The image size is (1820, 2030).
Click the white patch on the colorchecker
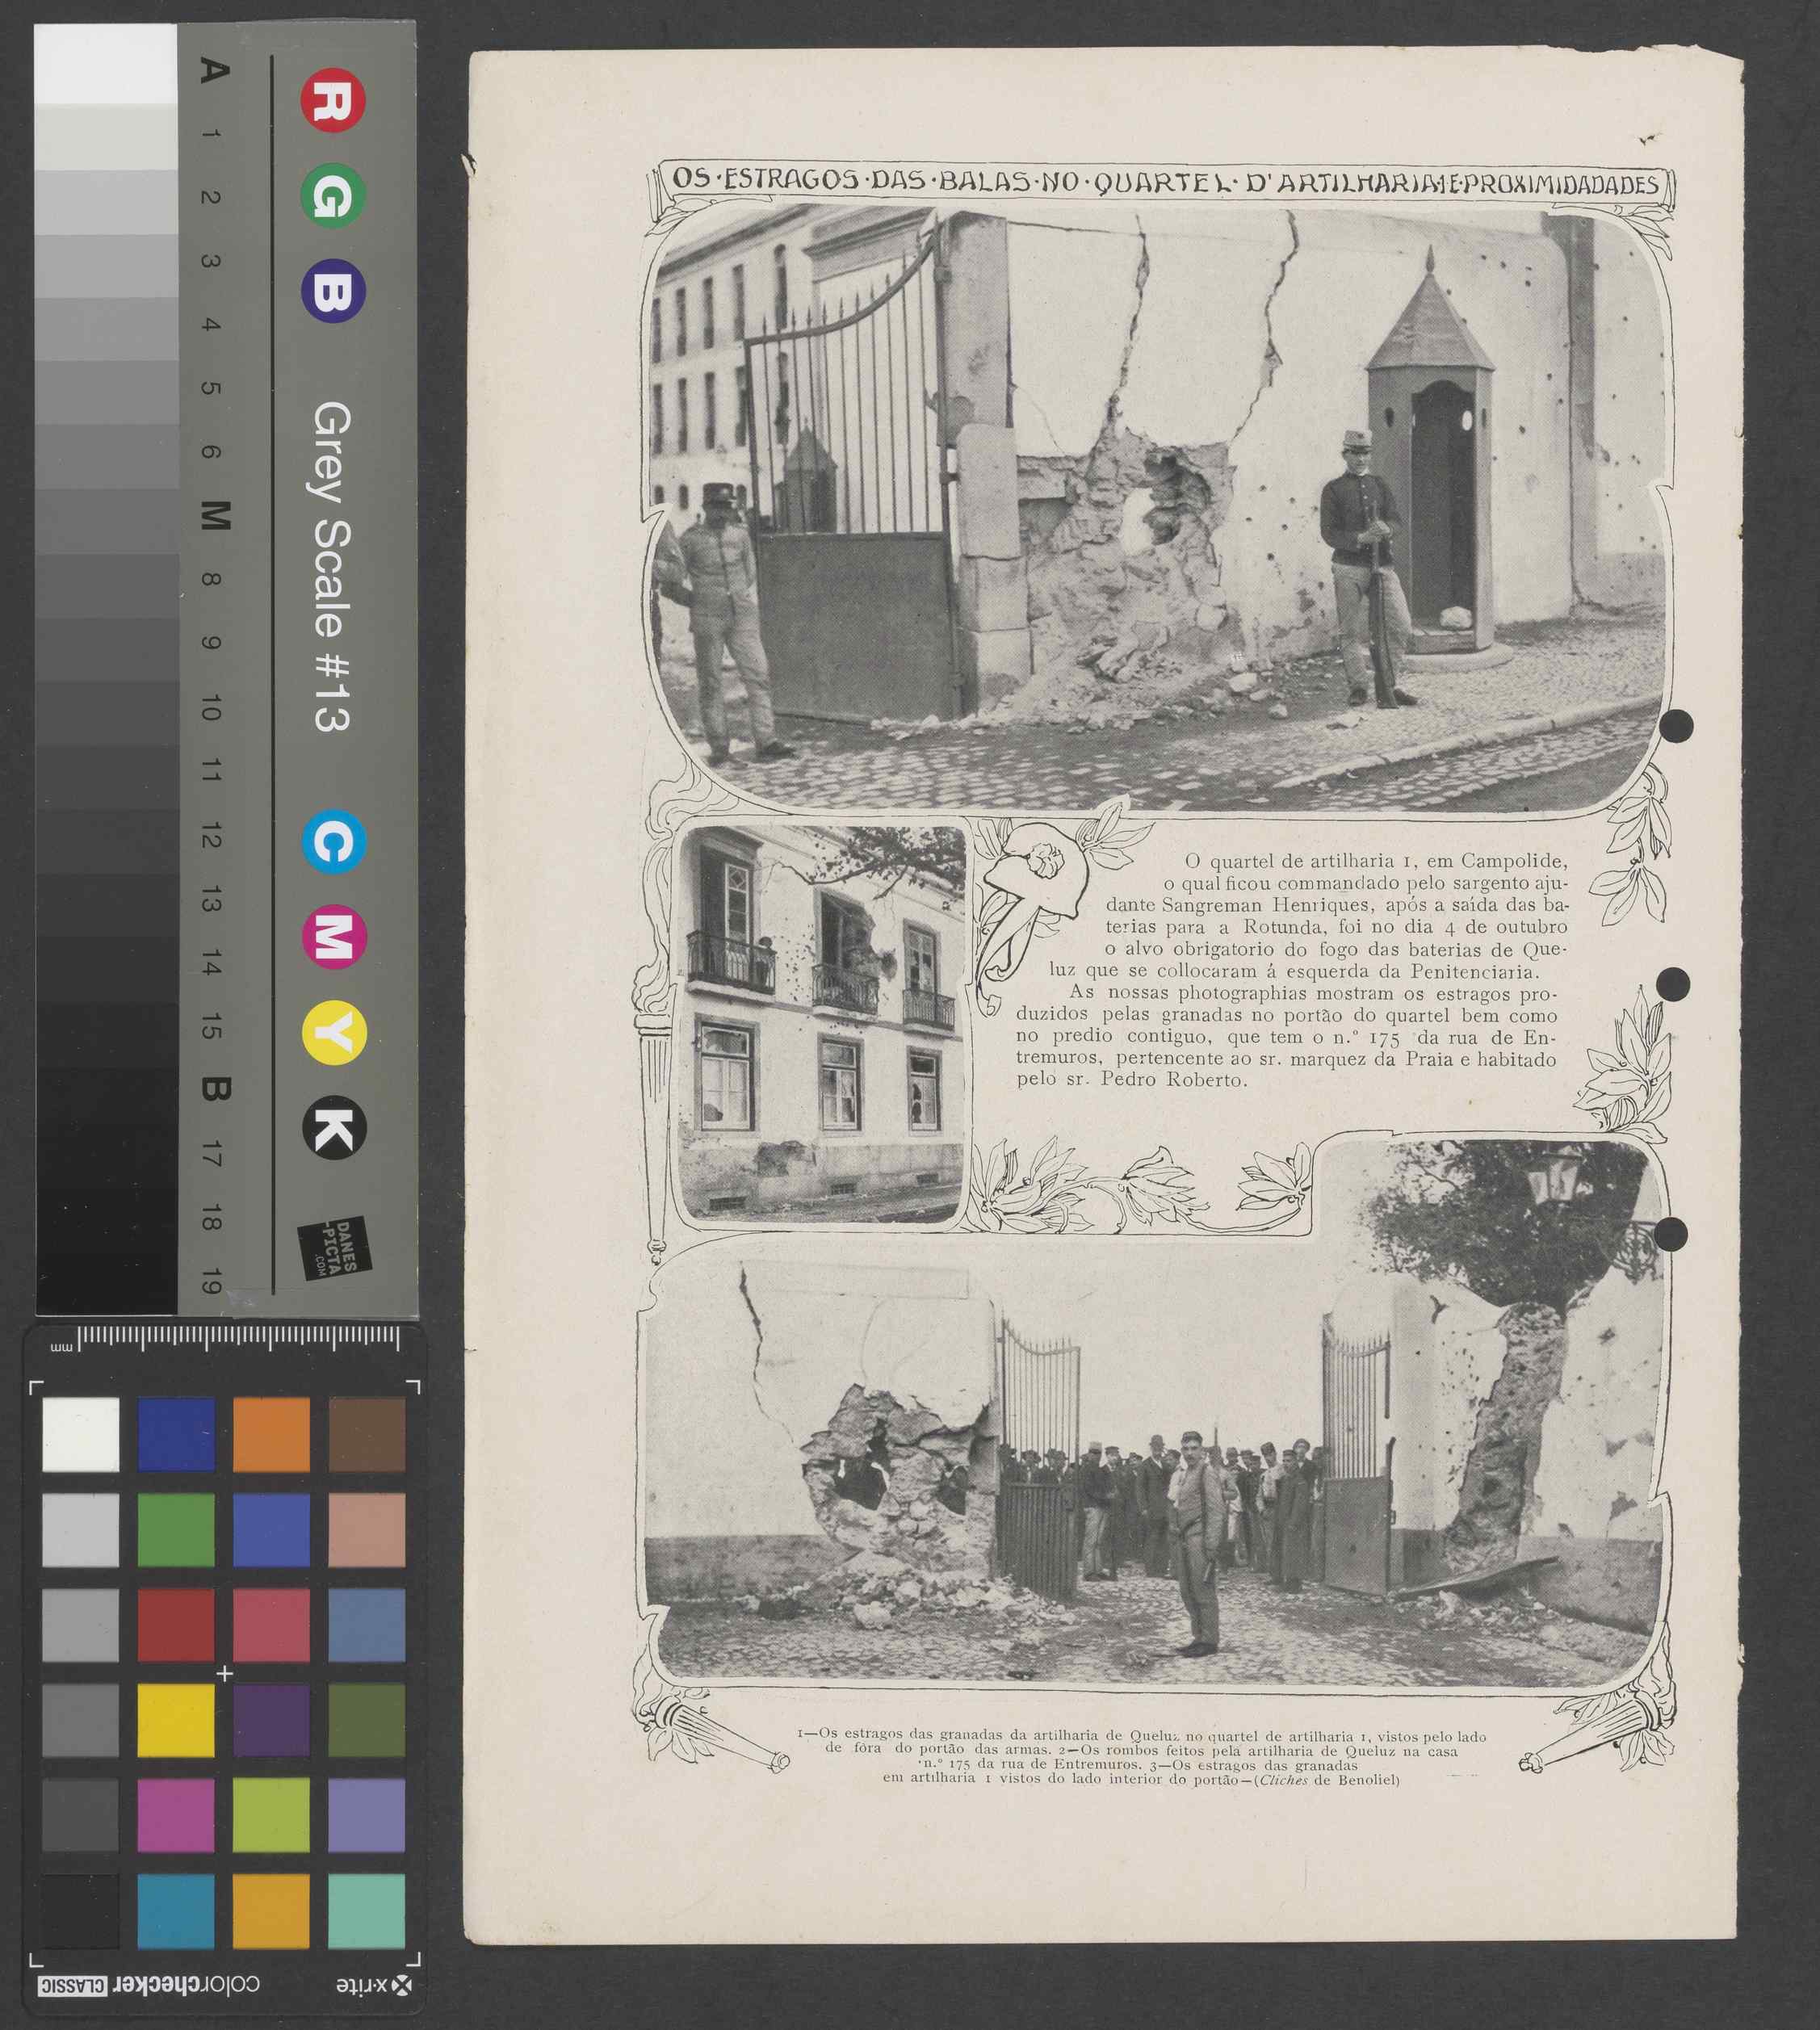81,1435
